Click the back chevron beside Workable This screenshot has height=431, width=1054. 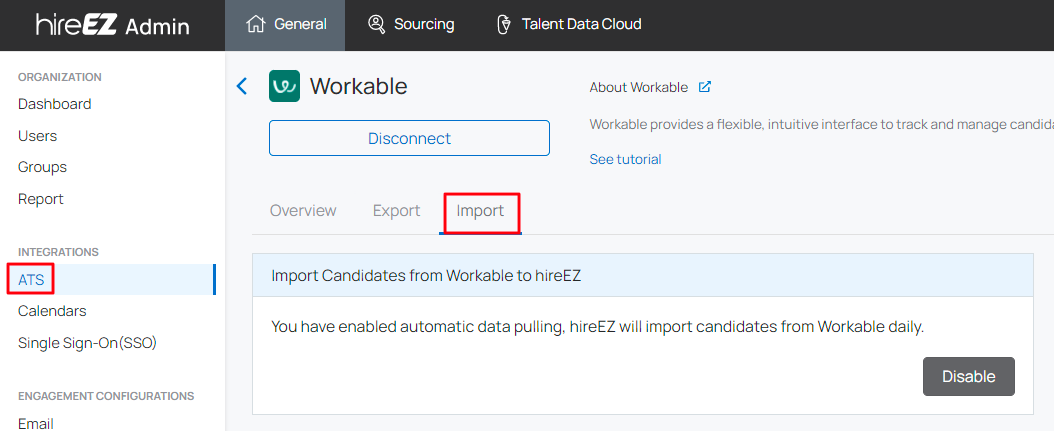(x=242, y=86)
